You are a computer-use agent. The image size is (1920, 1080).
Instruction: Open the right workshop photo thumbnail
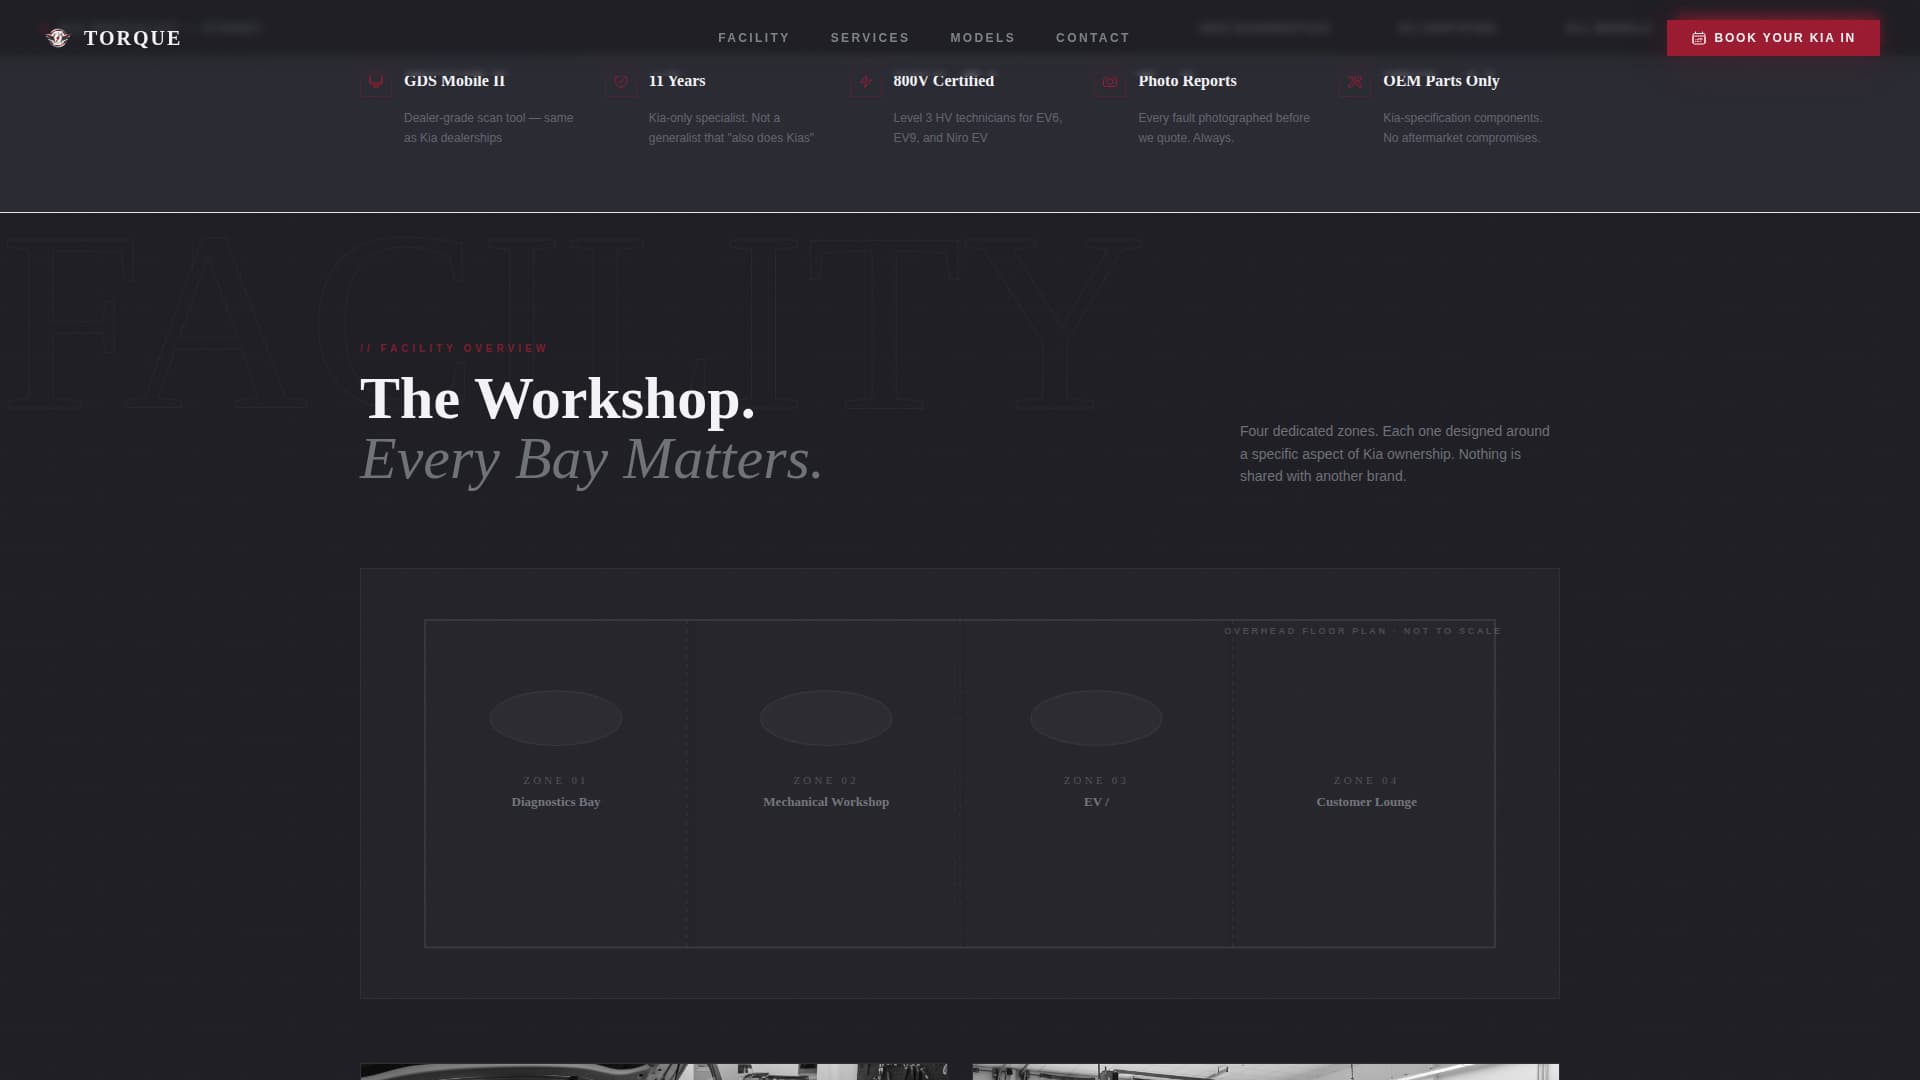tap(1265, 1071)
